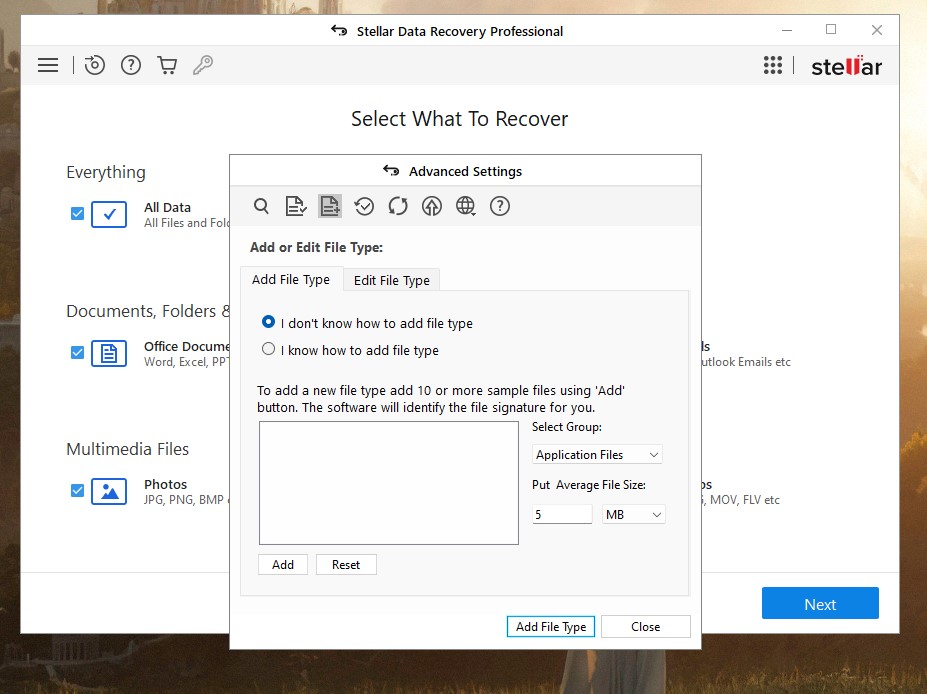Click the "Put Average File Size:" label
The width and height of the screenshot is (927, 694).
click(x=589, y=485)
